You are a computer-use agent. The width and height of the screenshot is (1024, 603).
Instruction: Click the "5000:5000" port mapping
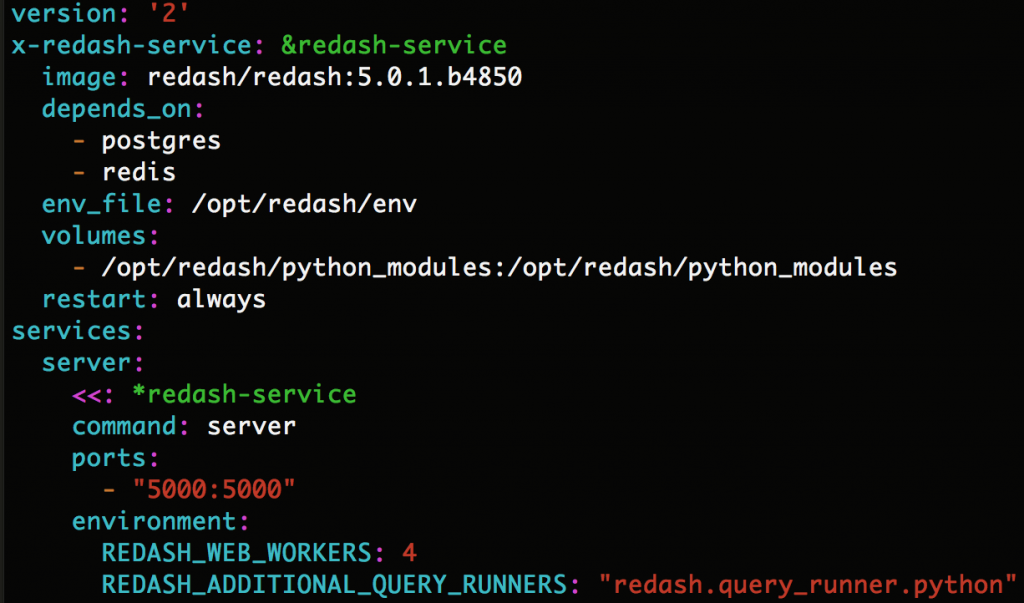(x=214, y=489)
